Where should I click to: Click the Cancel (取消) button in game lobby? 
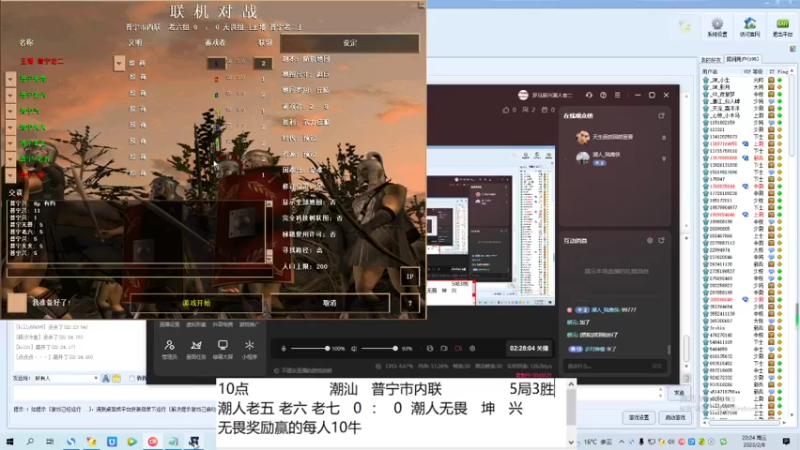pyautogui.click(x=330, y=303)
